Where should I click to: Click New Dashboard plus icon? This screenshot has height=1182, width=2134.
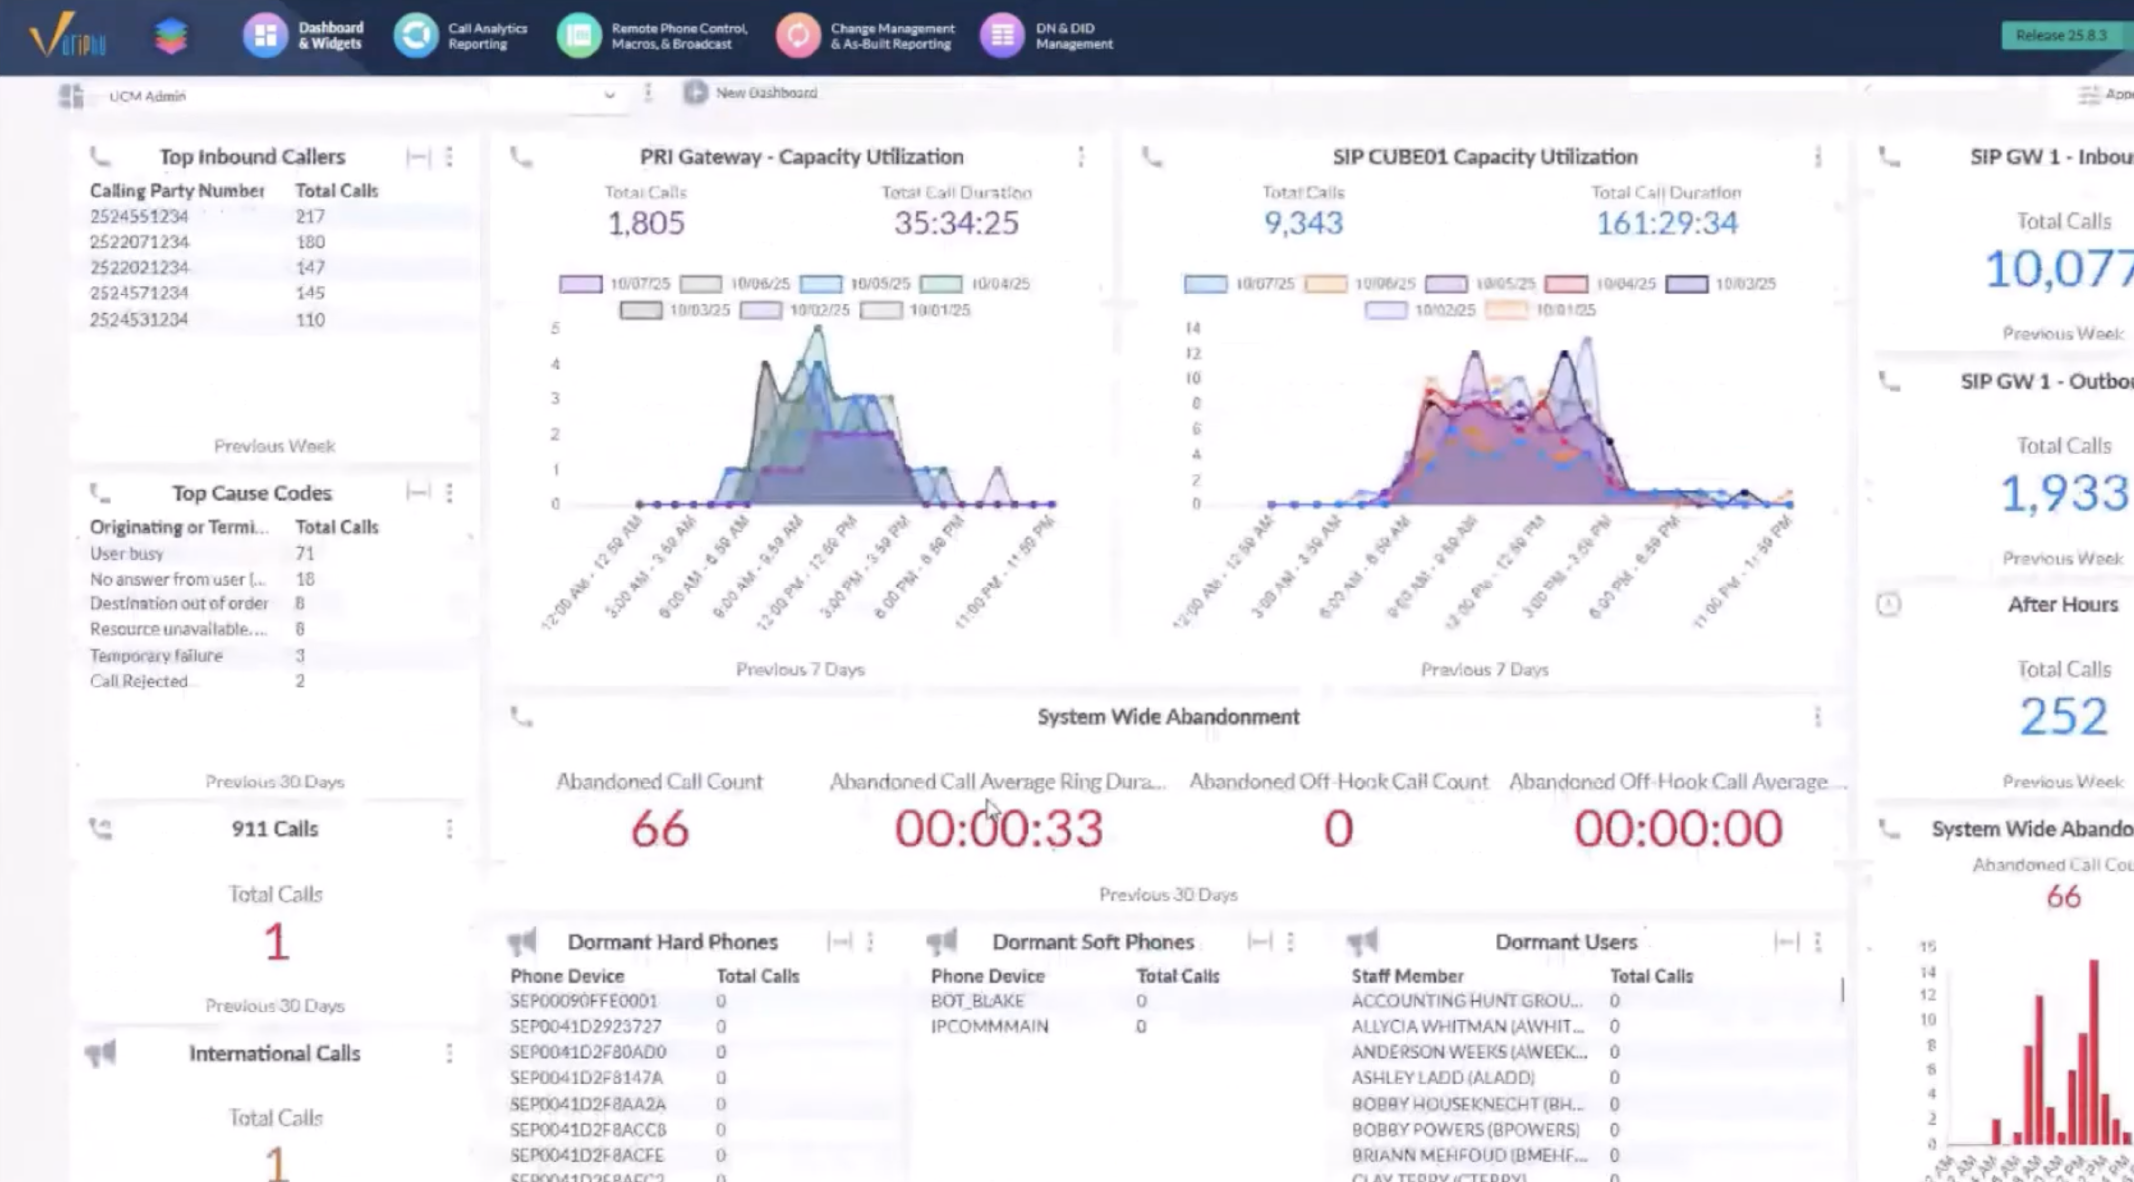tap(695, 93)
